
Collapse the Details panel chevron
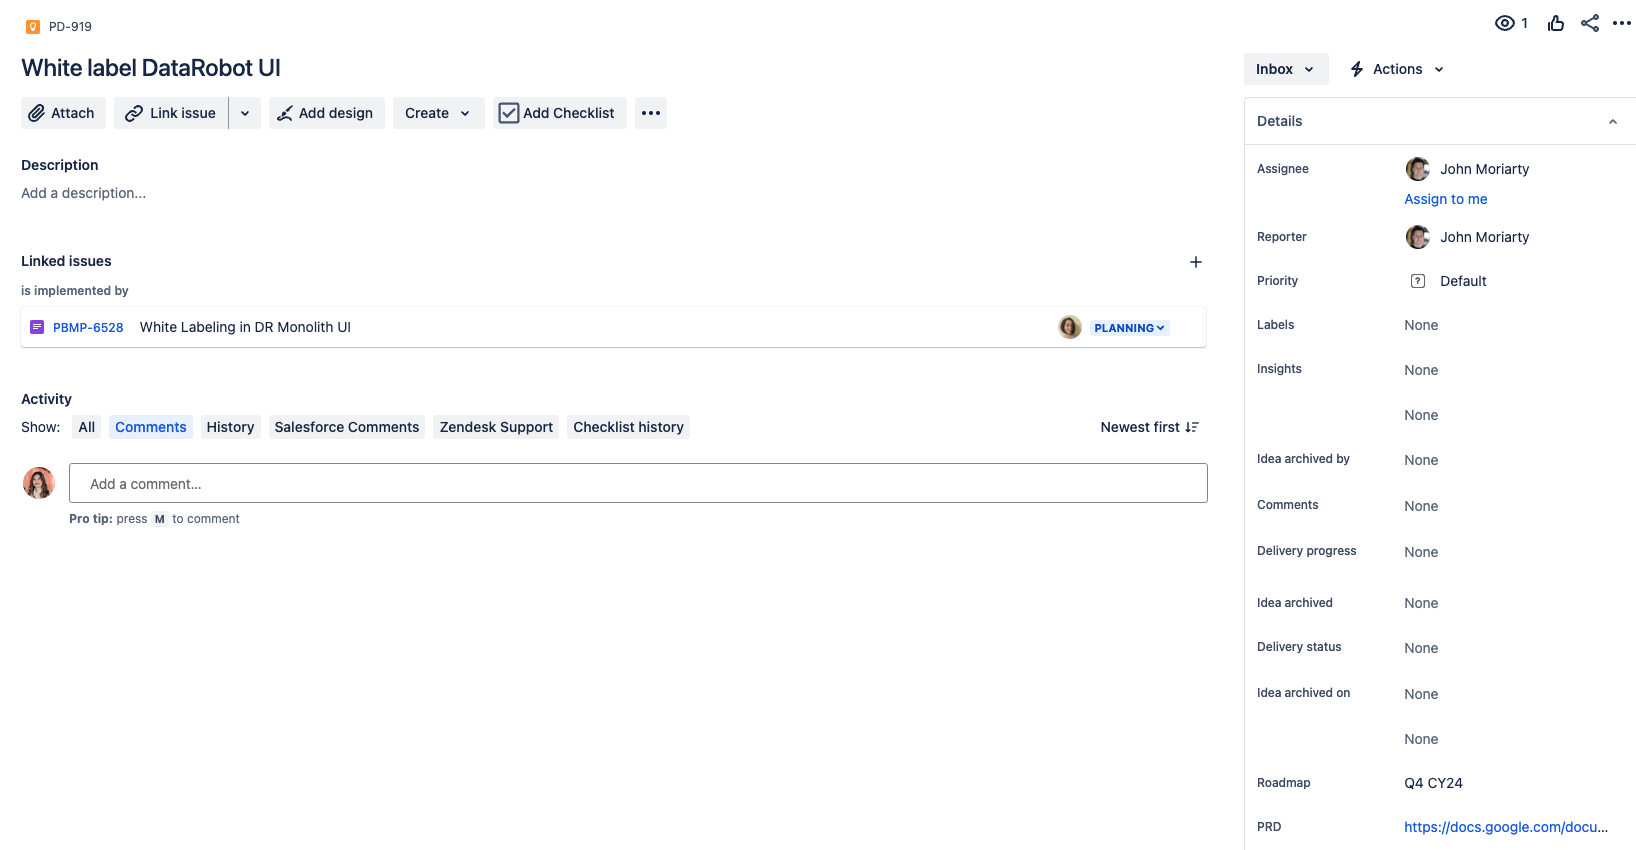tap(1613, 121)
